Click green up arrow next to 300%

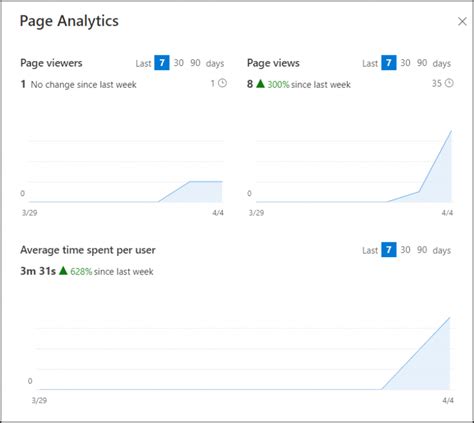260,84
